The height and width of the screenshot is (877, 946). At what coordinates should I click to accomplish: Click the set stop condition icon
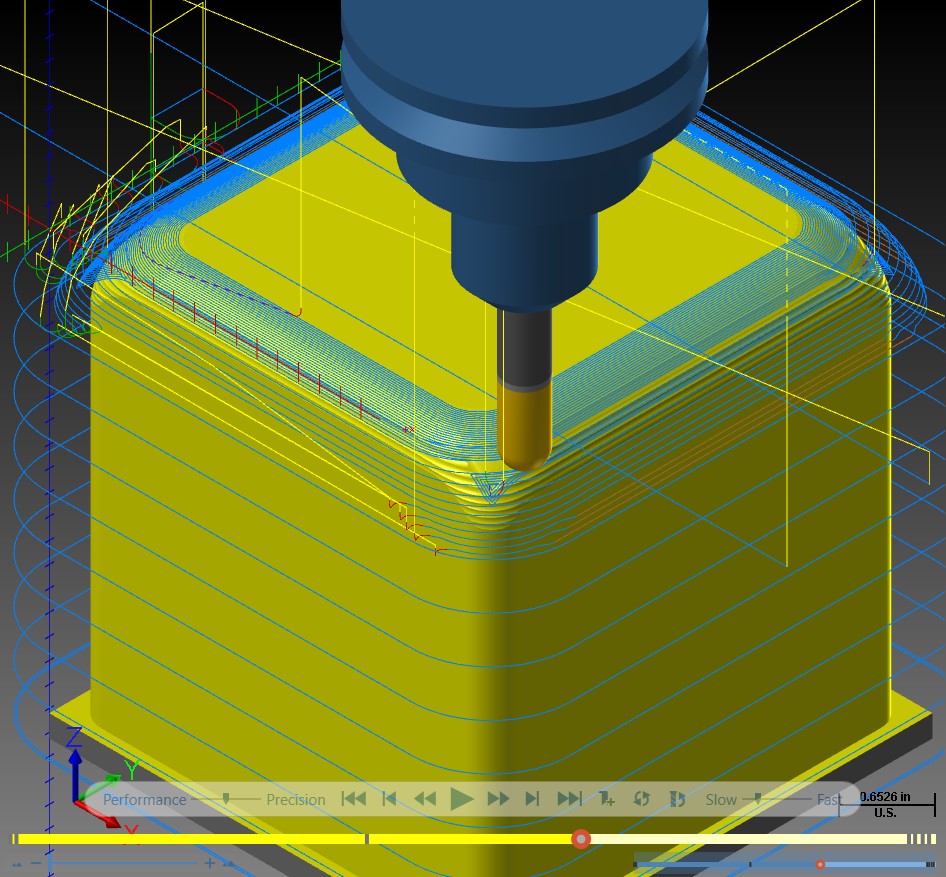(606, 799)
